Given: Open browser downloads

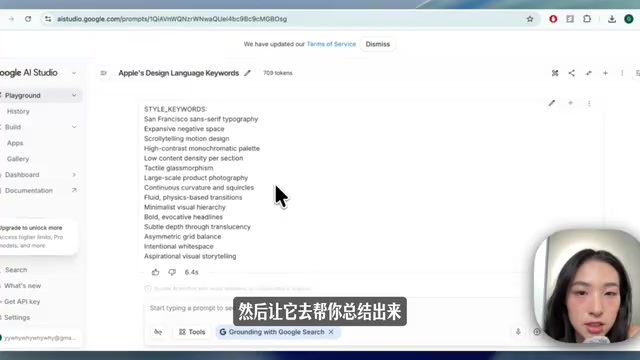Looking at the screenshot, I should coord(612,19).
